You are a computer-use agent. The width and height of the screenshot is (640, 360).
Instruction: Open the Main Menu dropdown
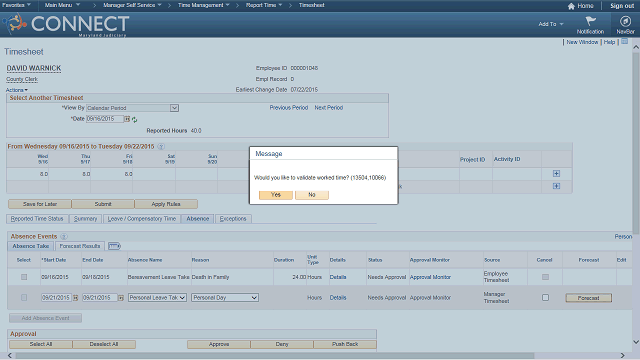[x=62, y=5]
